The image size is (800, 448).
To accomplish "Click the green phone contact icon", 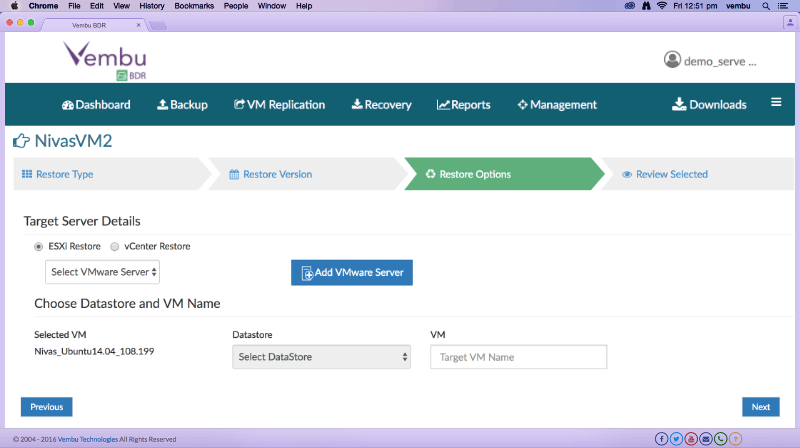I will pyautogui.click(x=720, y=438).
